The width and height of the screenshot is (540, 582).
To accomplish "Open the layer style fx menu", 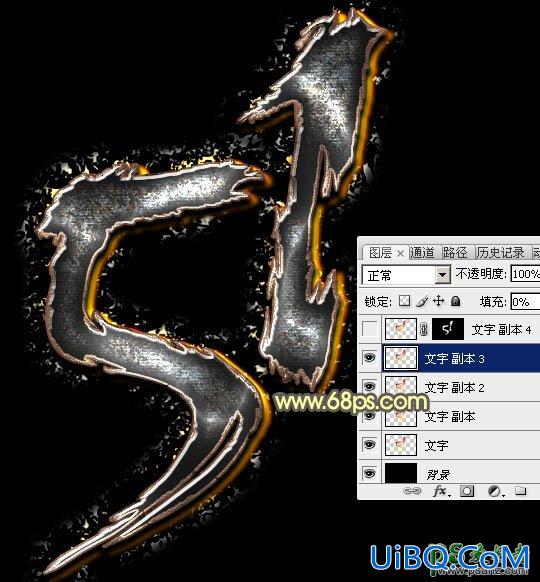I will pos(442,491).
